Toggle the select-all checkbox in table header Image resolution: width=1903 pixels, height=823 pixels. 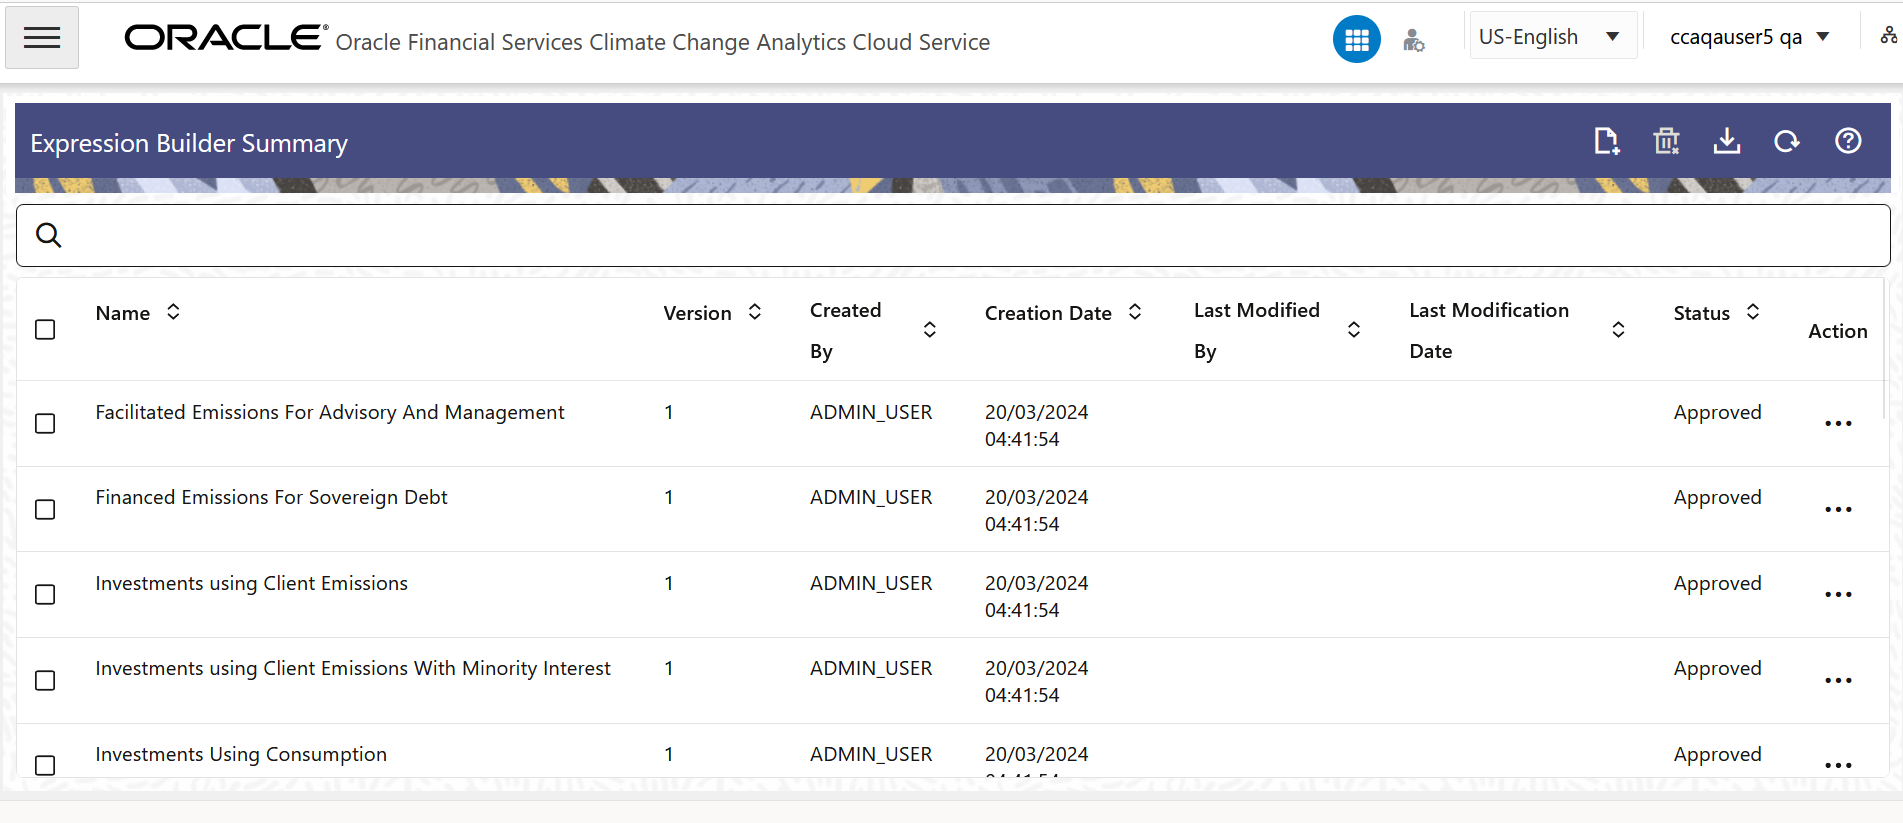tap(45, 330)
